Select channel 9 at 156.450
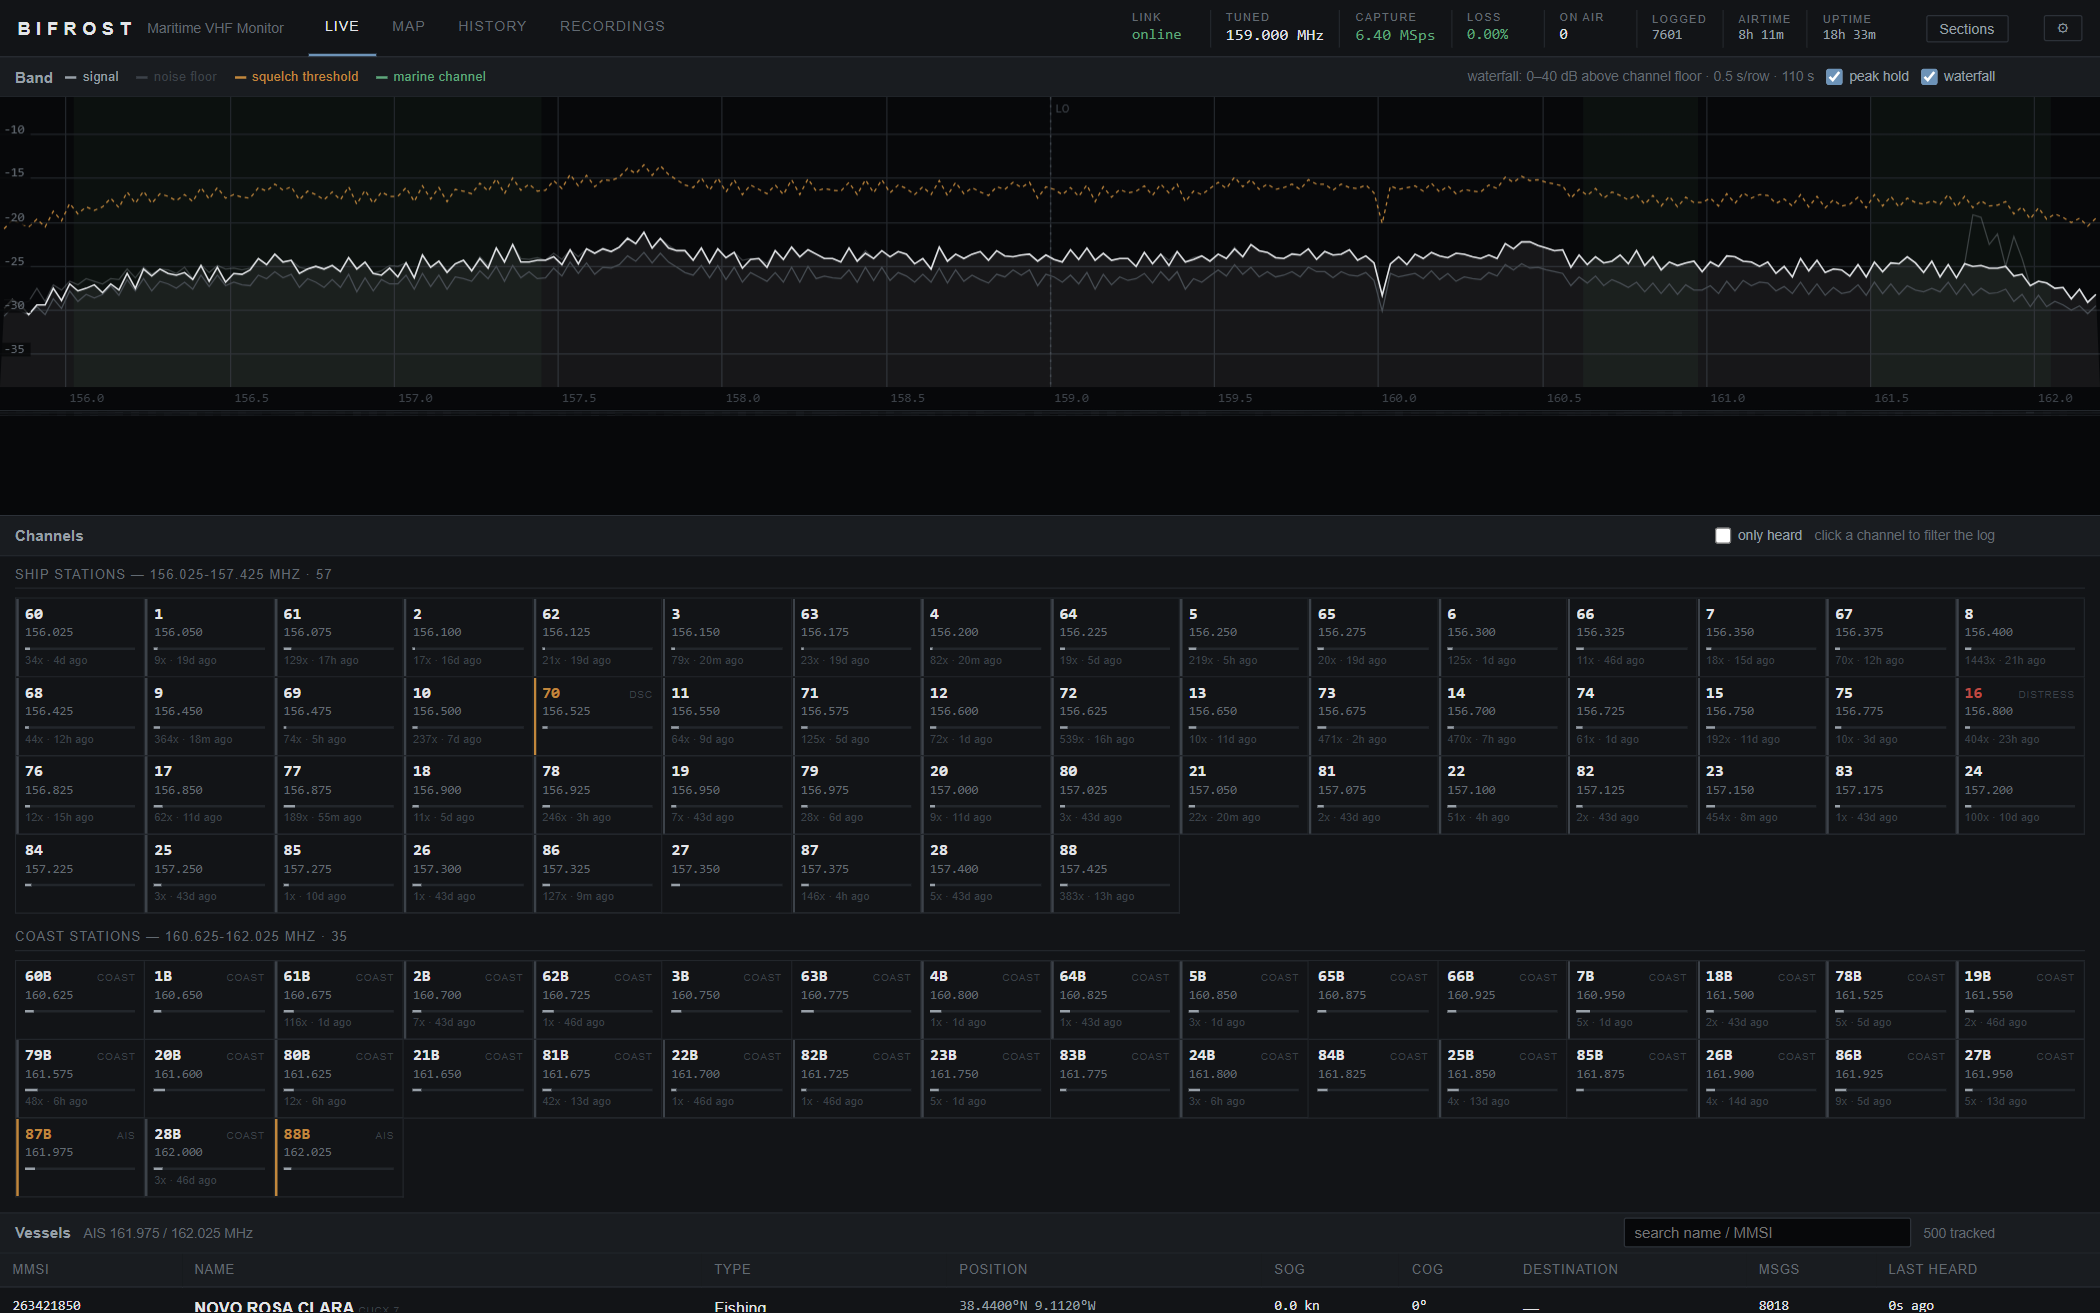 pyautogui.click(x=209, y=716)
